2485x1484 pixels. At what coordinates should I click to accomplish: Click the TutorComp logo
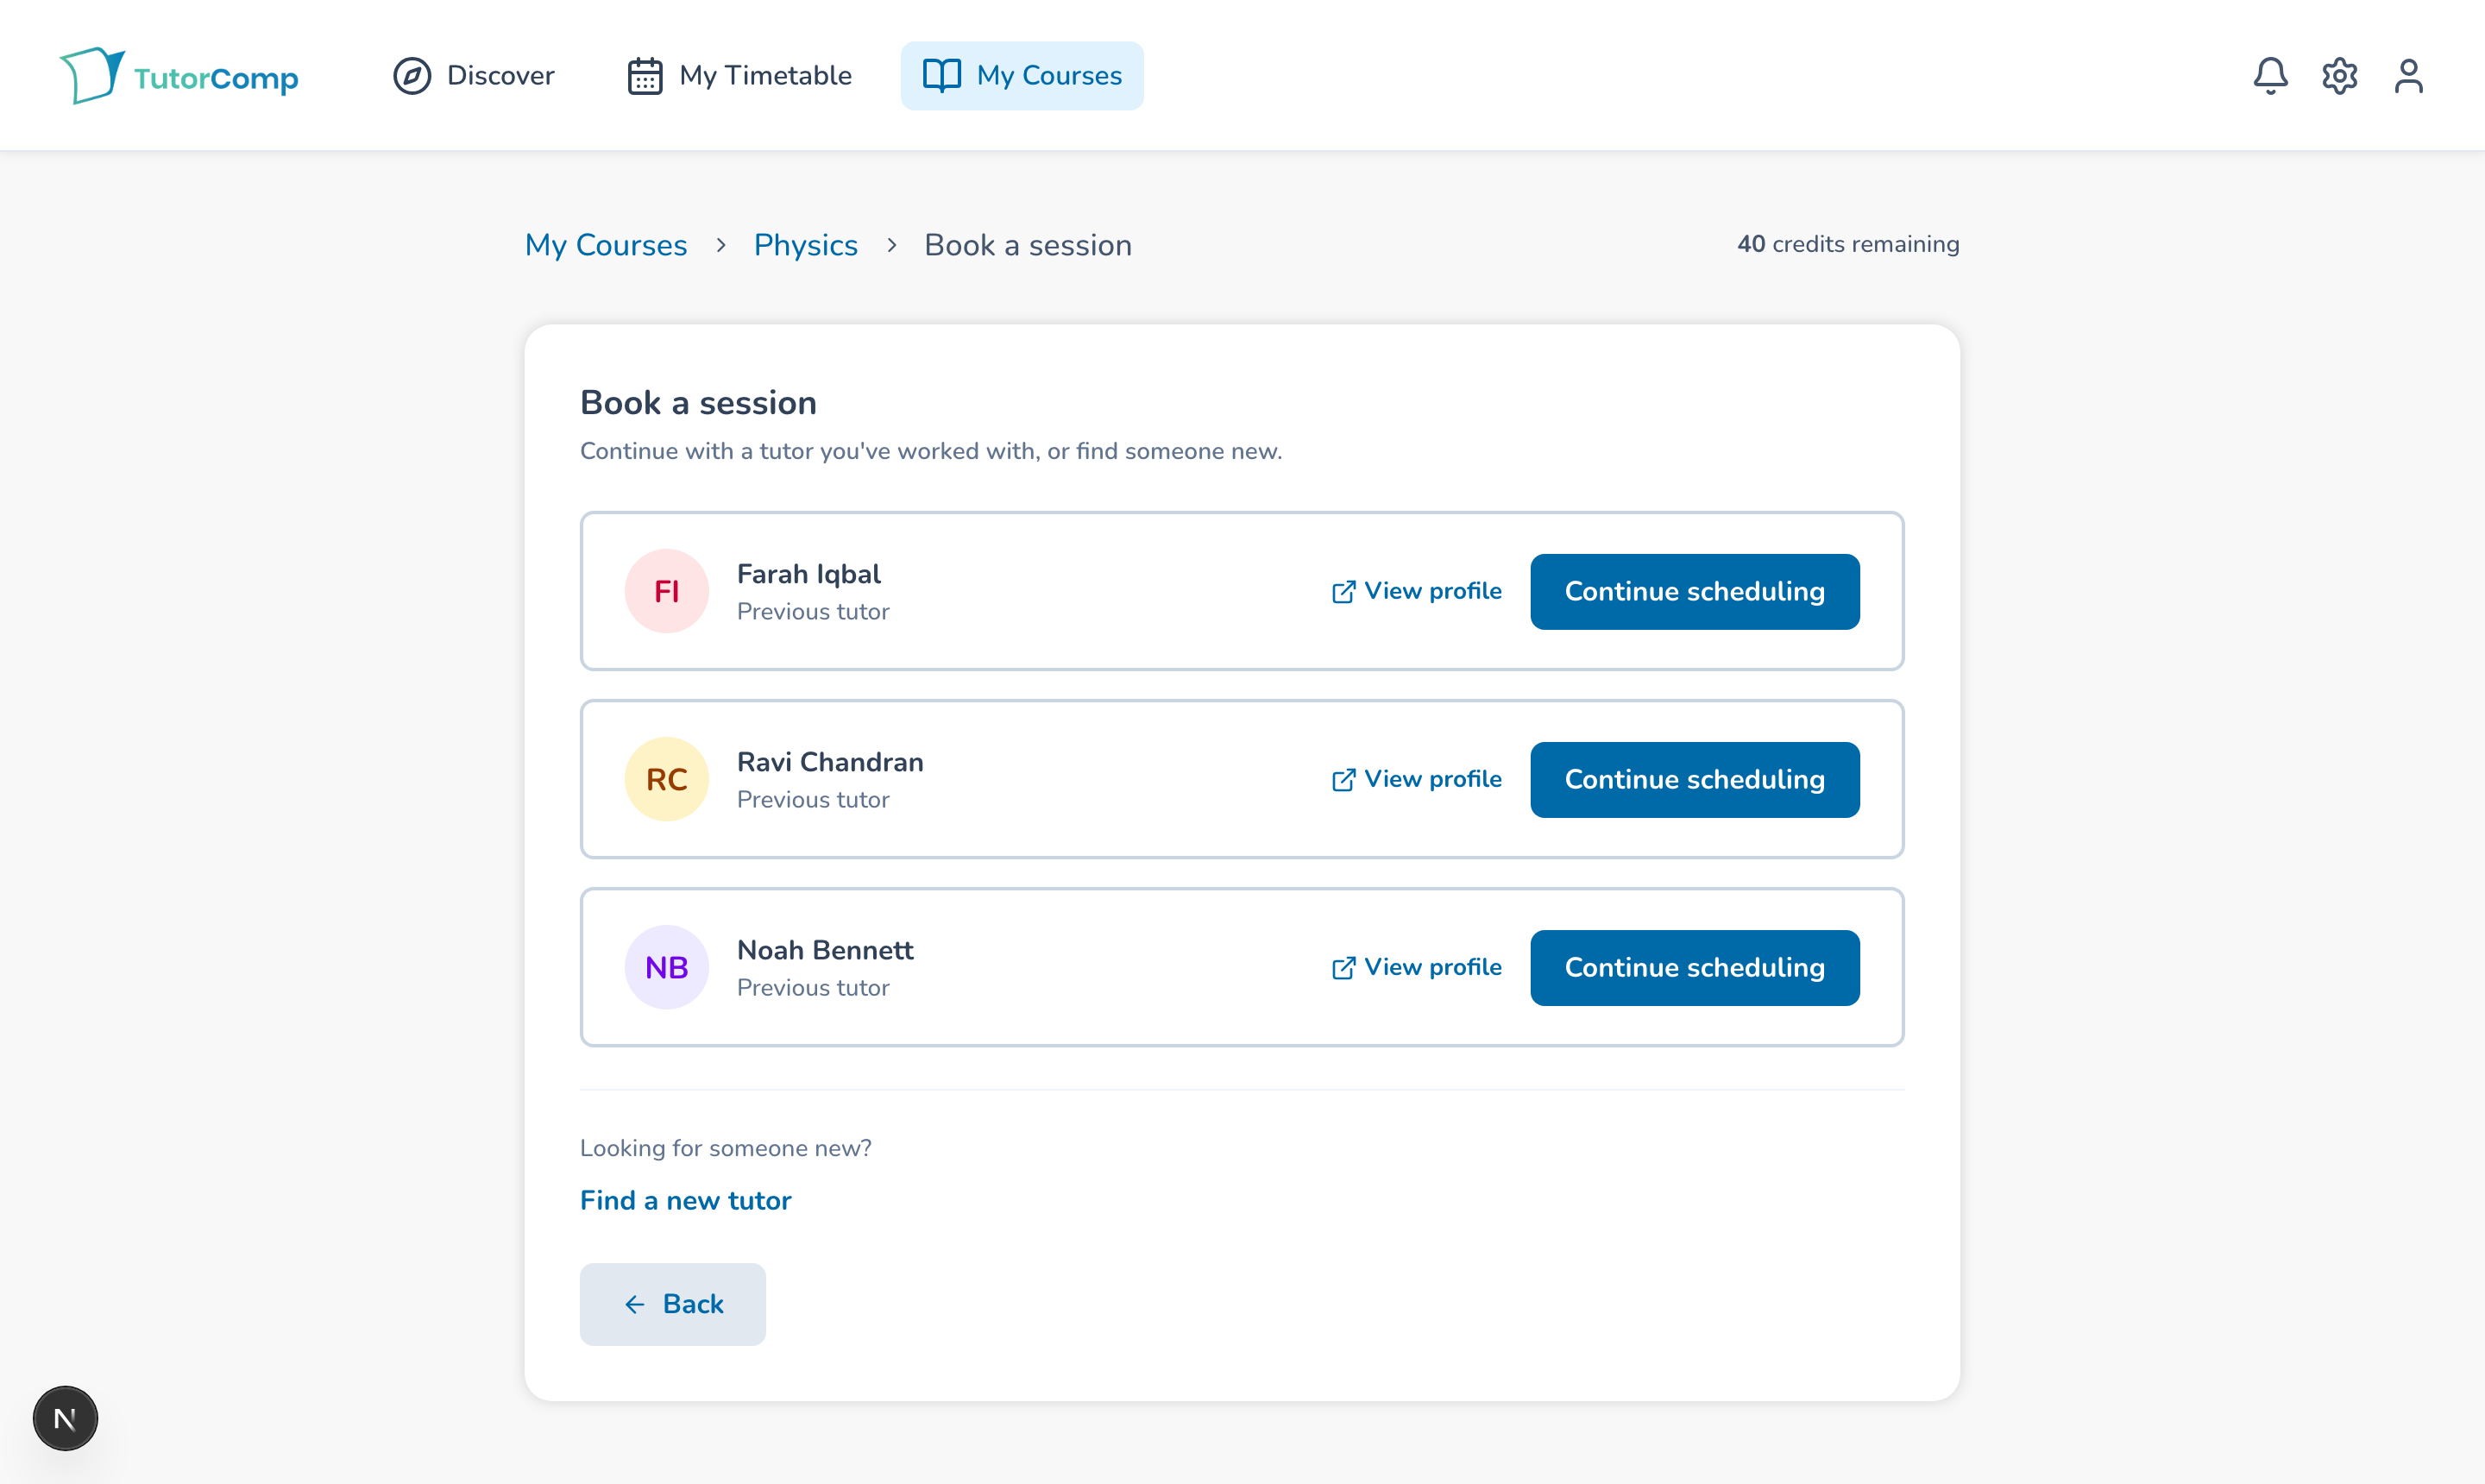(179, 76)
